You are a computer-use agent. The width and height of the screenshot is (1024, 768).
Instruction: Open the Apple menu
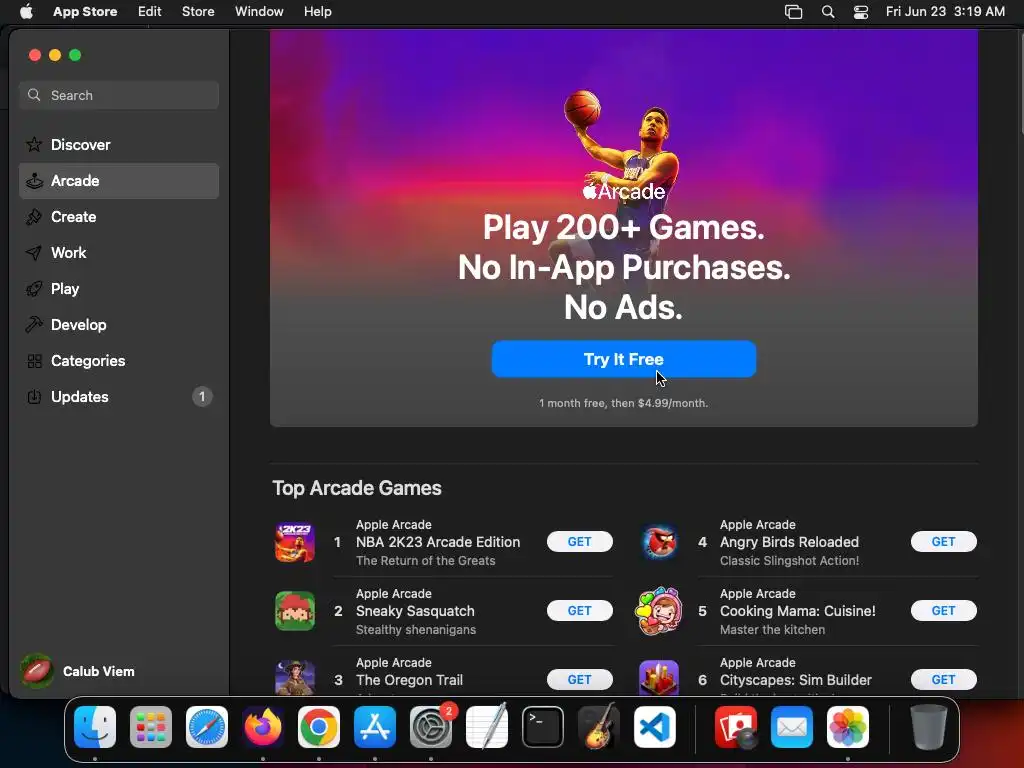click(x=26, y=12)
